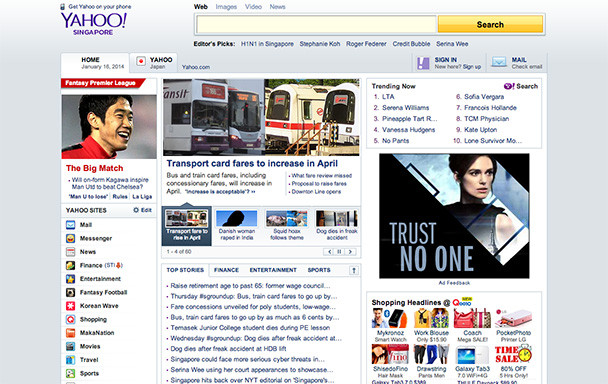Image resolution: width=608 pixels, height=384 pixels.
Task: Open the Temasek Junior College student story
Action: pos(250,328)
